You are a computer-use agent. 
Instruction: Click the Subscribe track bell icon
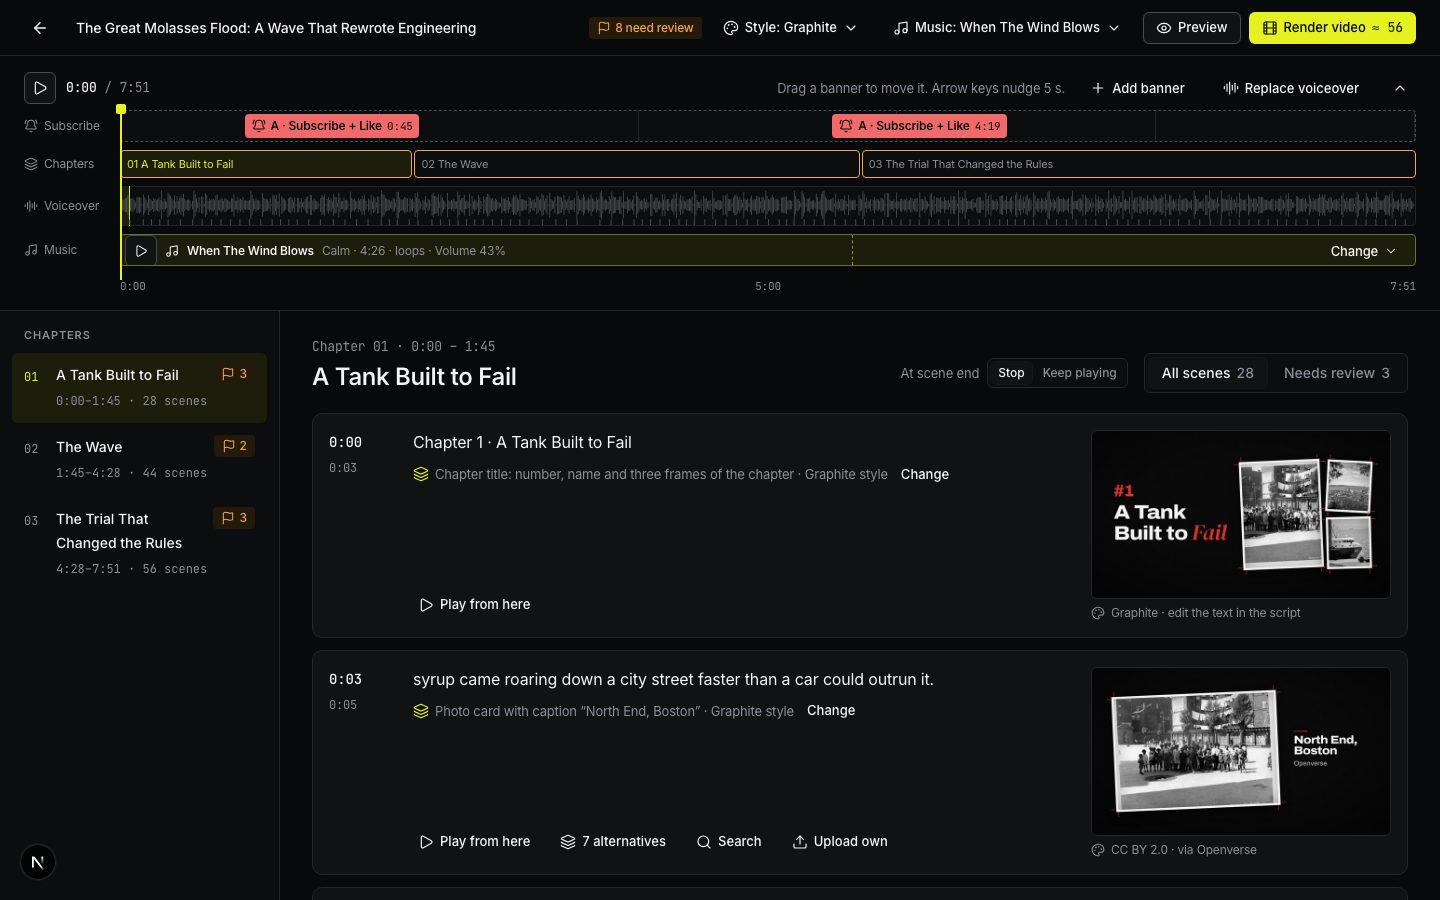coord(31,126)
